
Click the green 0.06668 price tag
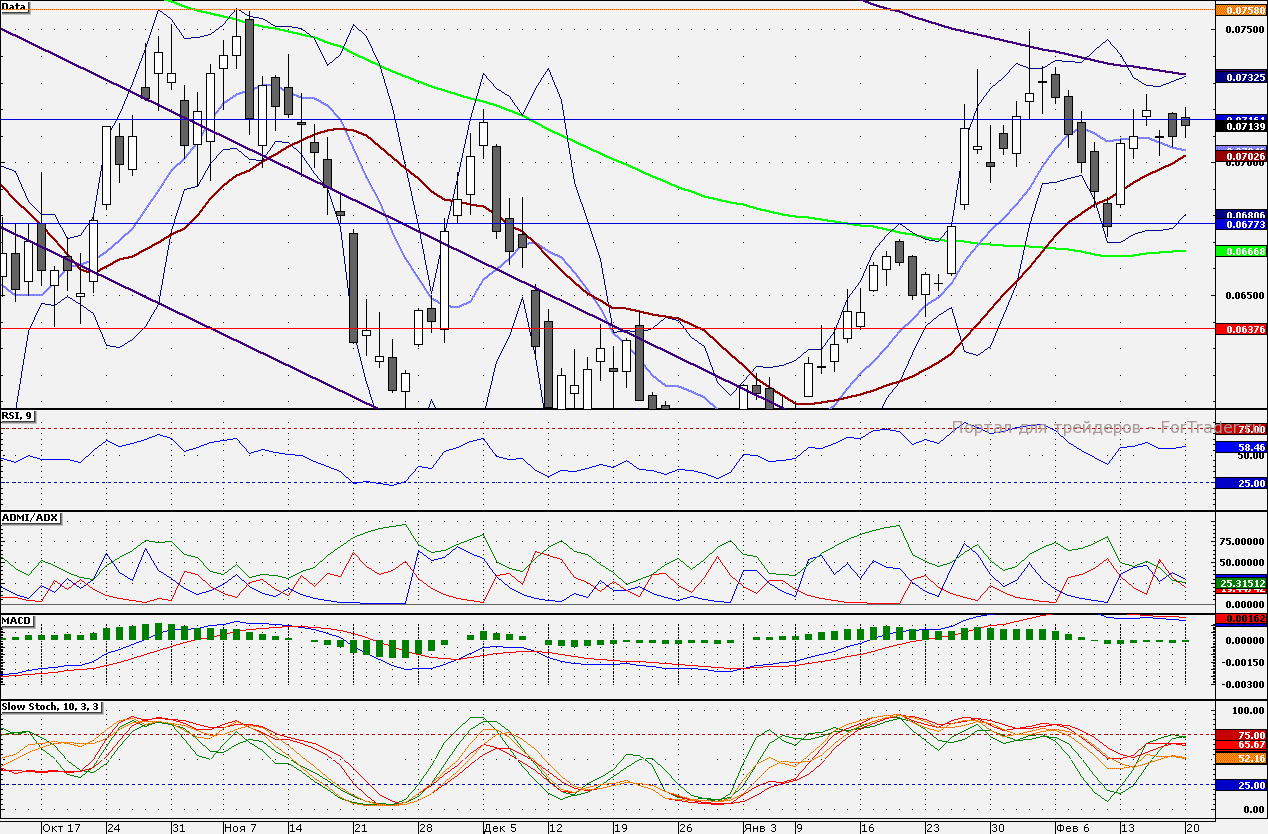pyautogui.click(x=1239, y=250)
